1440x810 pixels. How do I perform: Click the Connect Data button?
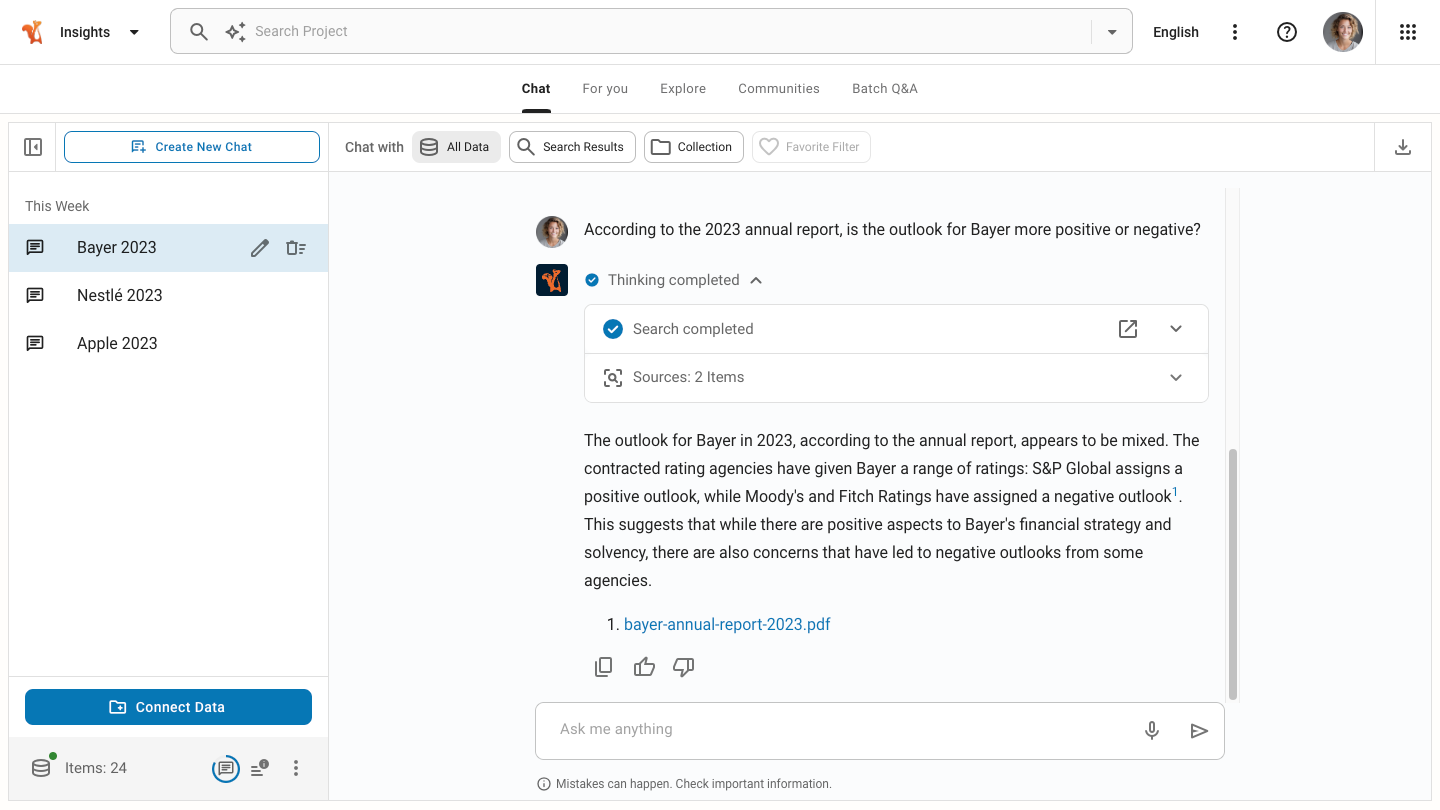(168, 707)
